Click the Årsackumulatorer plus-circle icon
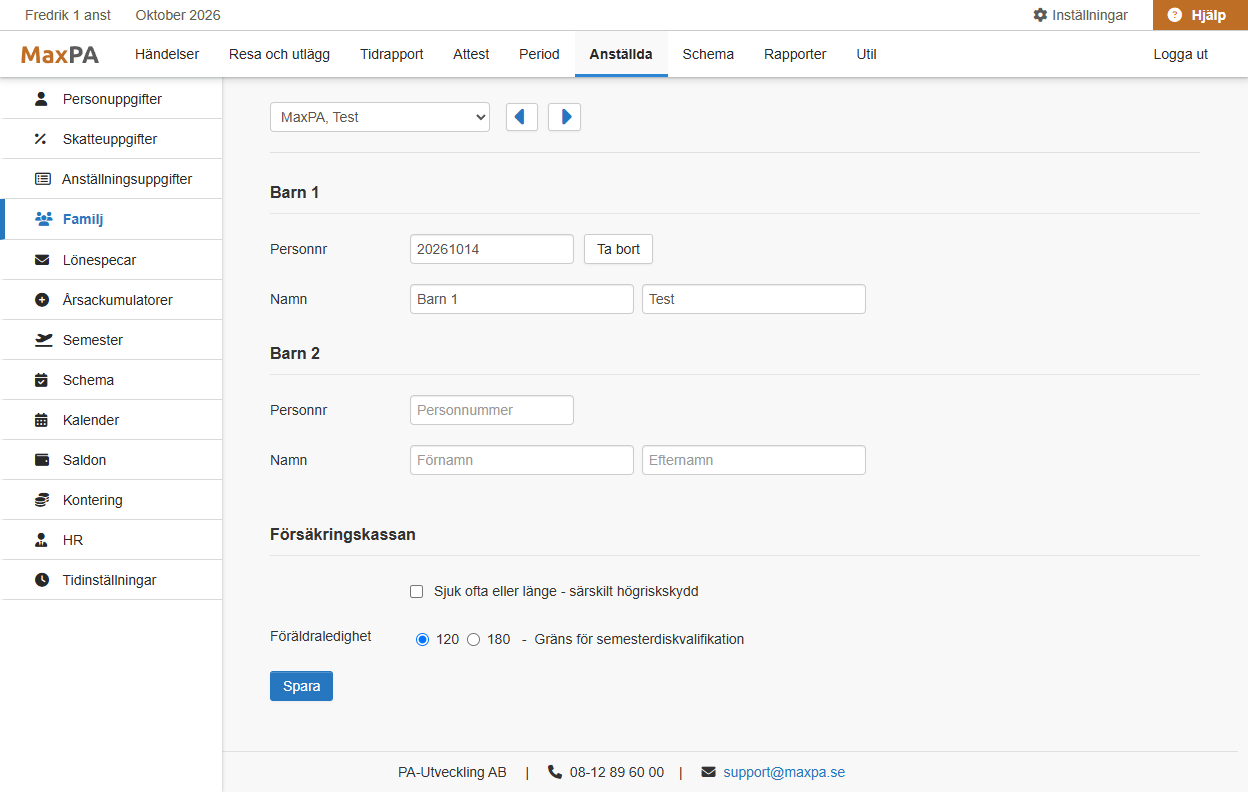Screen dimensions: 1248x792 pyautogui.click(x=42, y=300)
